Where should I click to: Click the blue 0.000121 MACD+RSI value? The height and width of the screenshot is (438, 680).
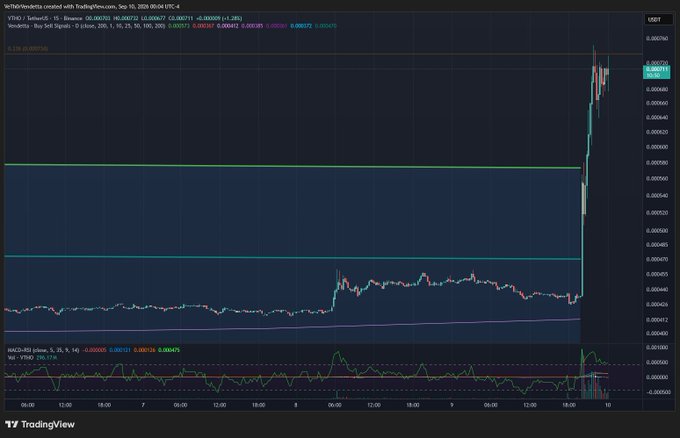pyautogui.click(x=120, y=350)
